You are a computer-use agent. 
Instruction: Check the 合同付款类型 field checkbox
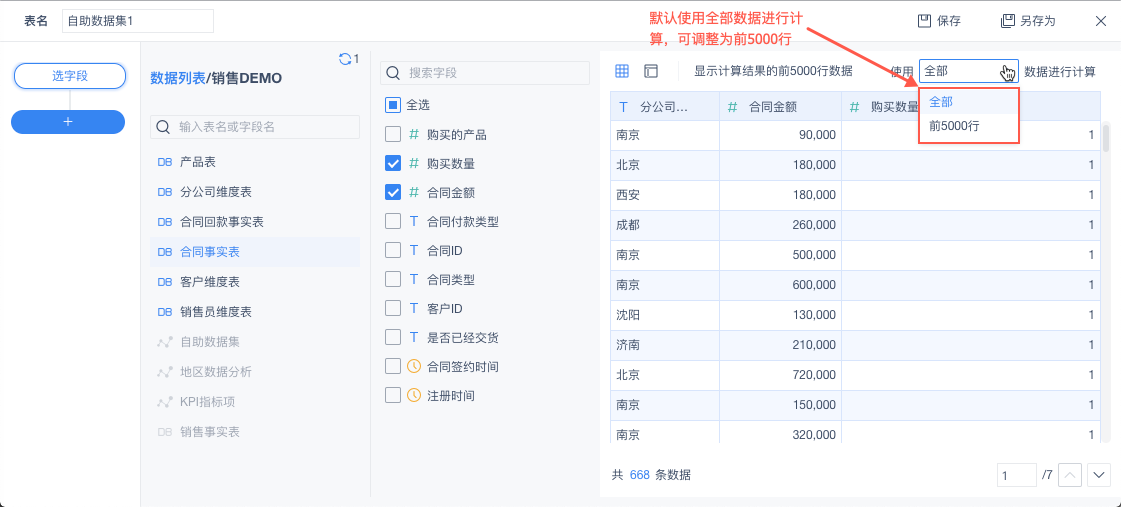coord(393,221)
